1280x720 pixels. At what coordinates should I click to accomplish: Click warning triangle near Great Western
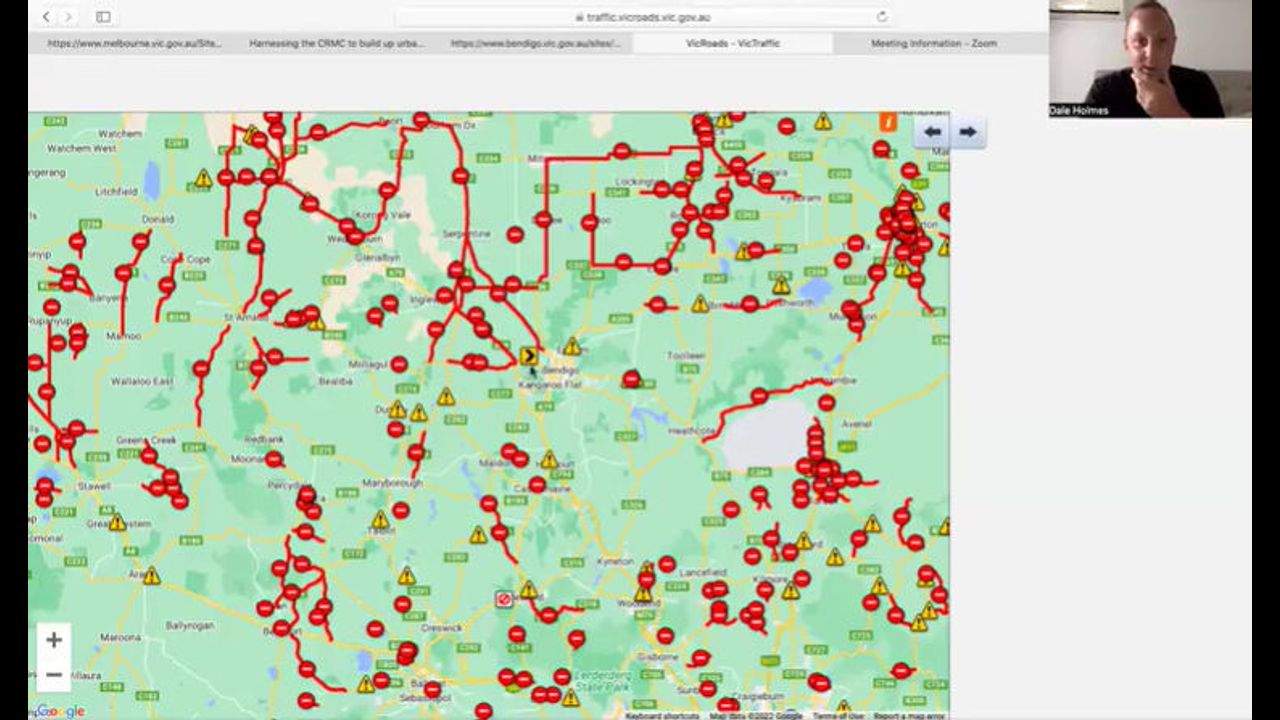(x=118, y=523)
